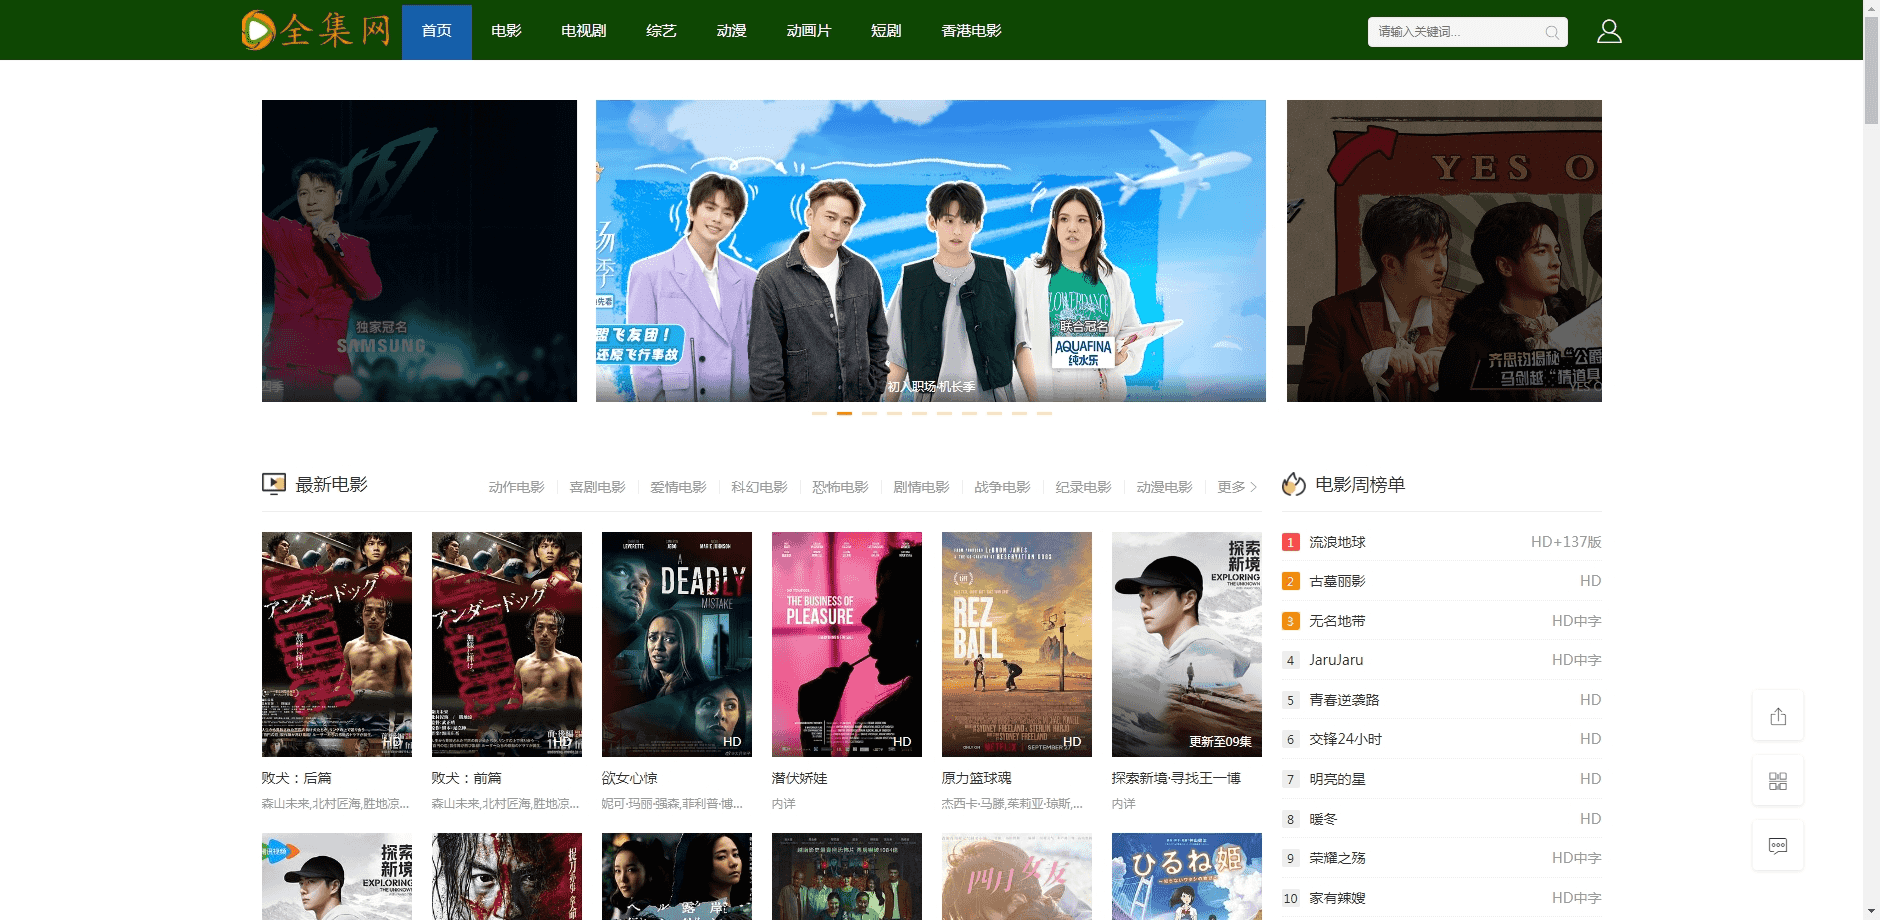The image size is (1880, 920).
Task: Open the 动漫 nav tab
Action: pos(732,32)
